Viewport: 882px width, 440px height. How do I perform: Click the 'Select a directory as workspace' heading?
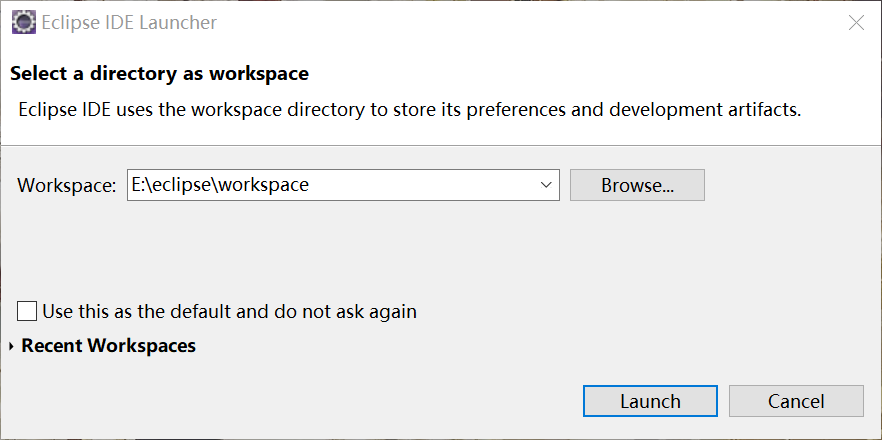coord(160,74)
